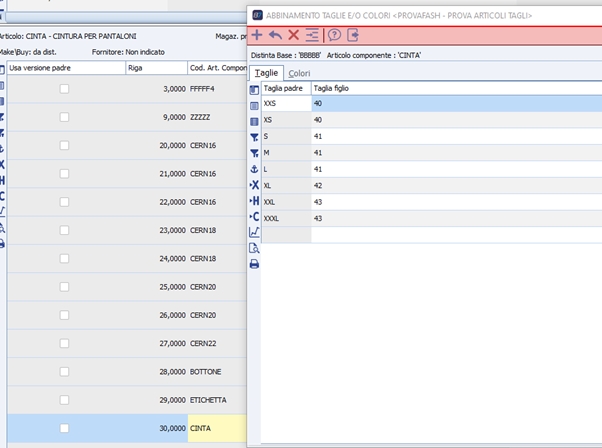The width and height of the screenshot is (602, 448).
Task: Click the print preview magnifier icon
Action: (x=254, y=248)
